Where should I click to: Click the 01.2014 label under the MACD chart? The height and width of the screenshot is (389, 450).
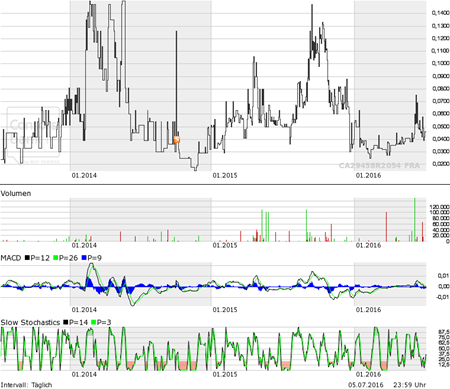point(84,310)
